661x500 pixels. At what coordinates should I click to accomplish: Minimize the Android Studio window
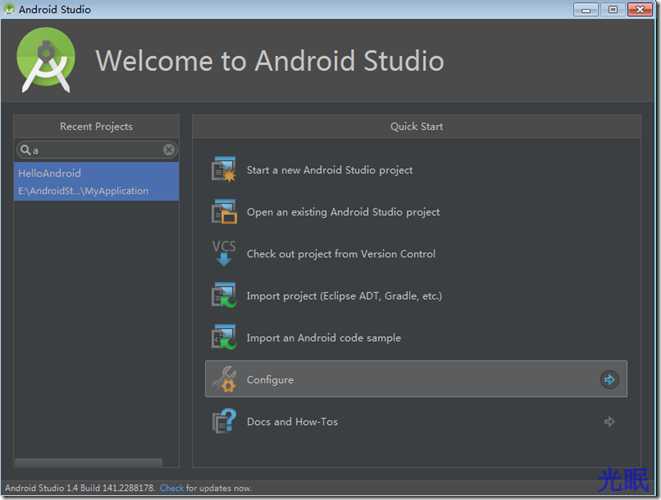[x=586, y=10]
